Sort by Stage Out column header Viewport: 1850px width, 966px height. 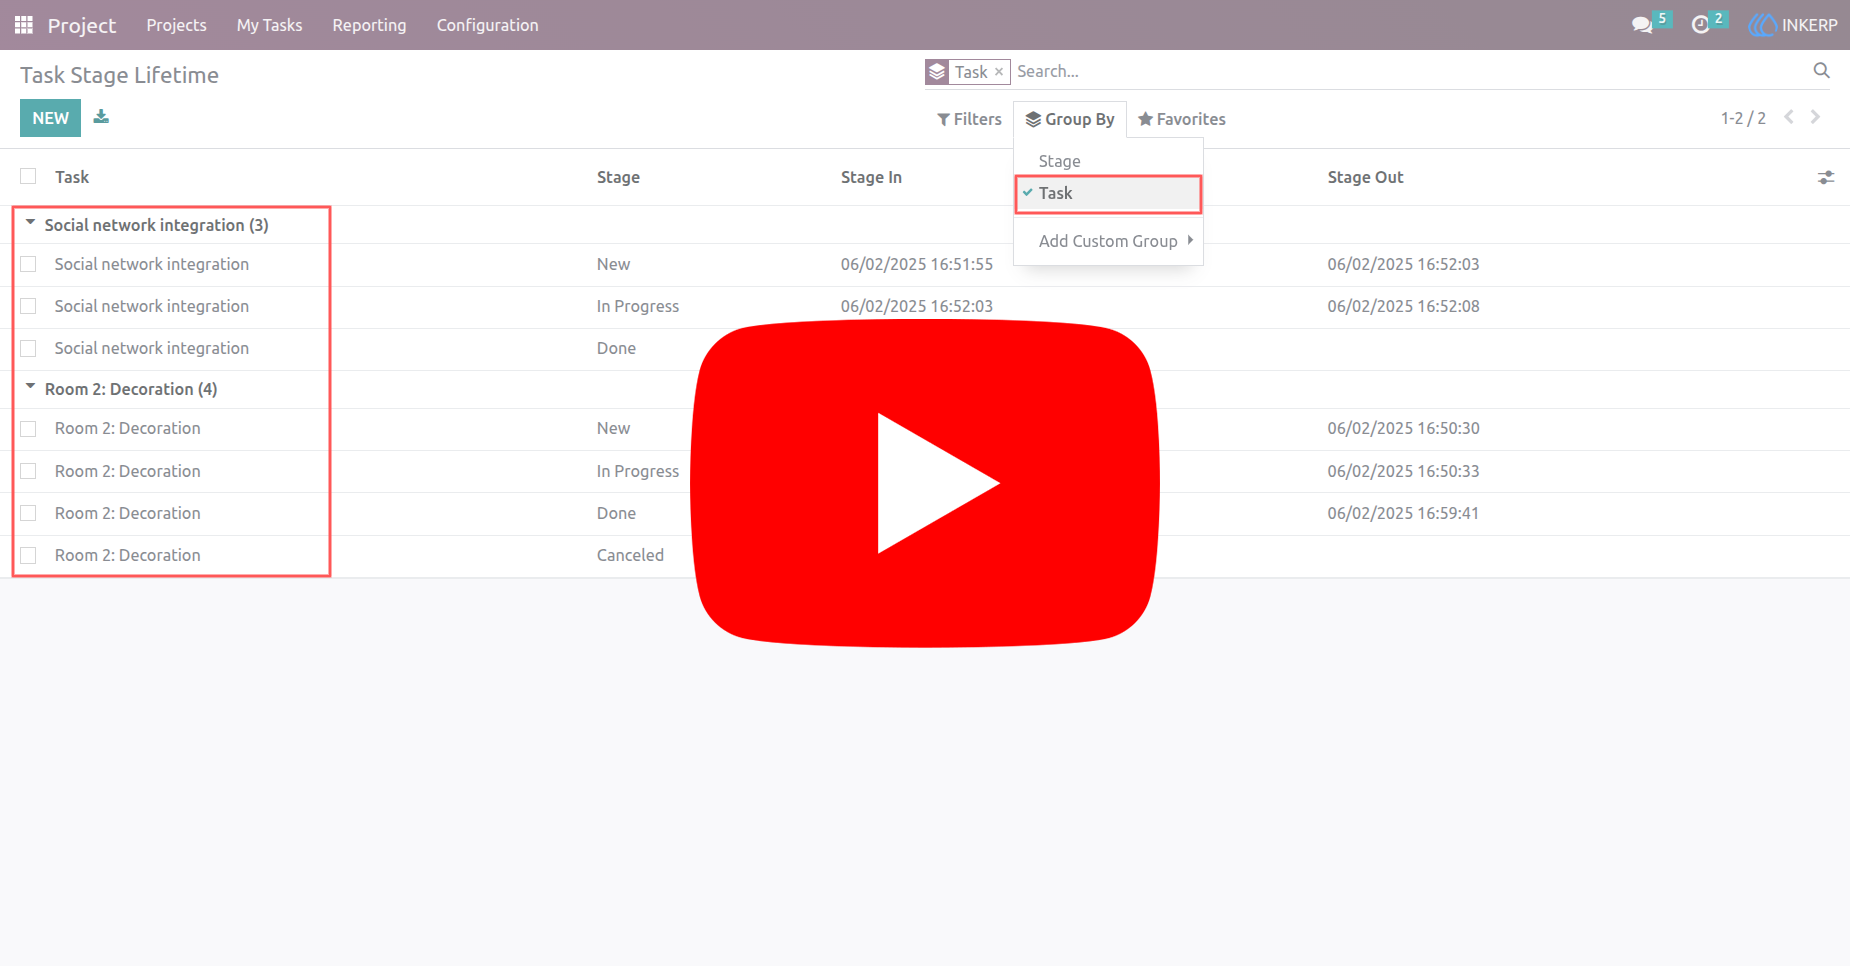click(x=1365, y=177)
